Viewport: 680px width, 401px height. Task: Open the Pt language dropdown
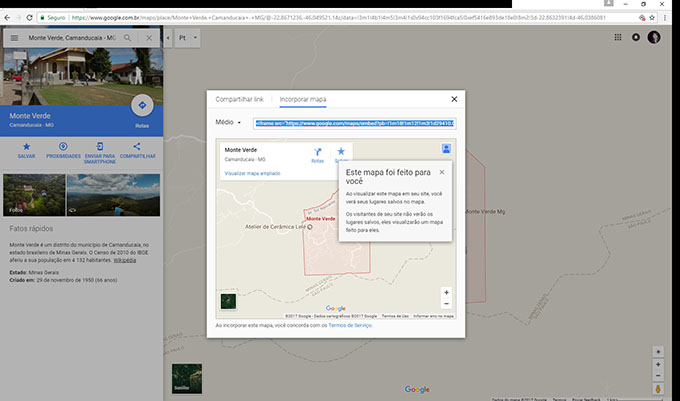coord(188,38)
